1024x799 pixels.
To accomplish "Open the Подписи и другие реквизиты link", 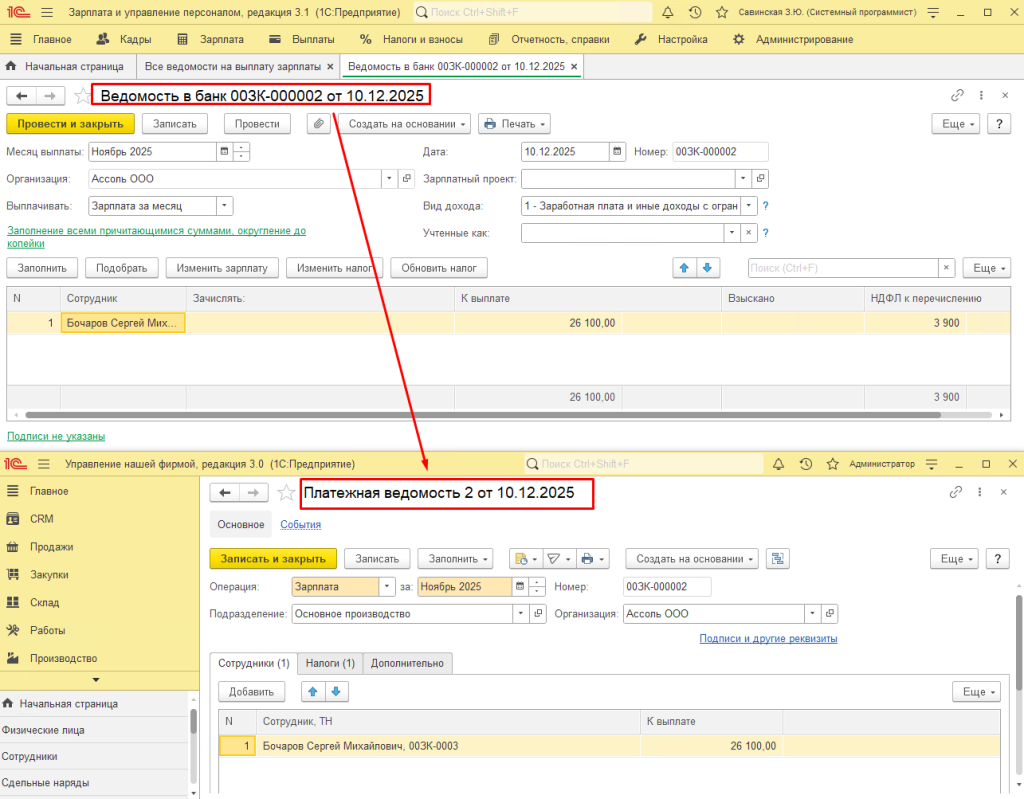I will tap(768, 638).
